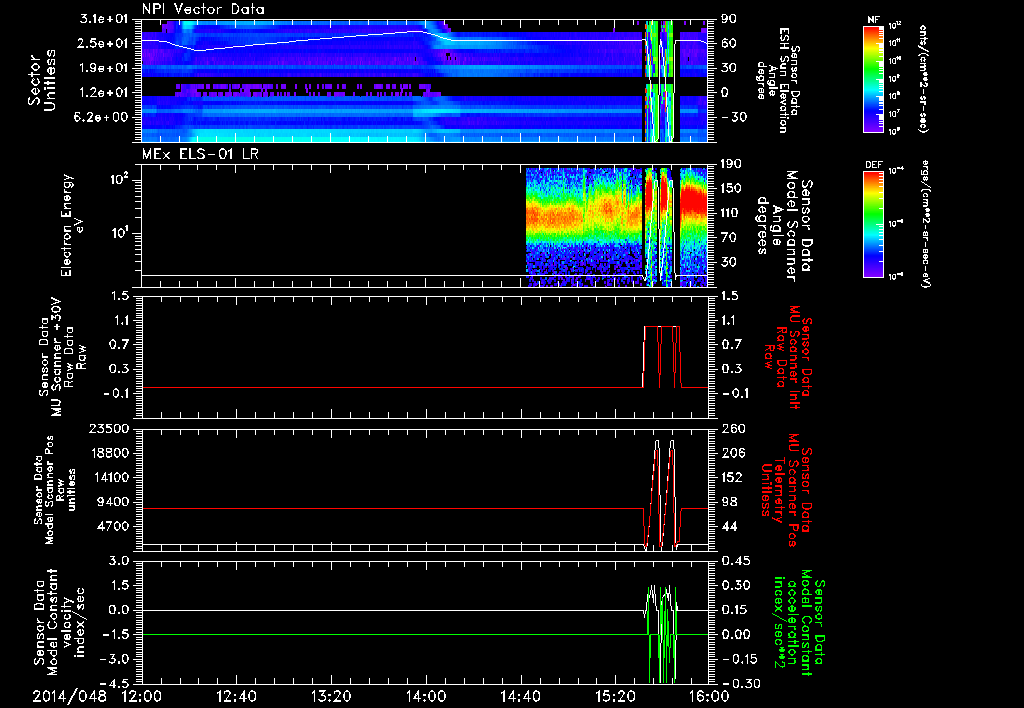This screenshot has width=1024, height=708.
Task: Click the '206' telemetry tick value
Action: 731,453
